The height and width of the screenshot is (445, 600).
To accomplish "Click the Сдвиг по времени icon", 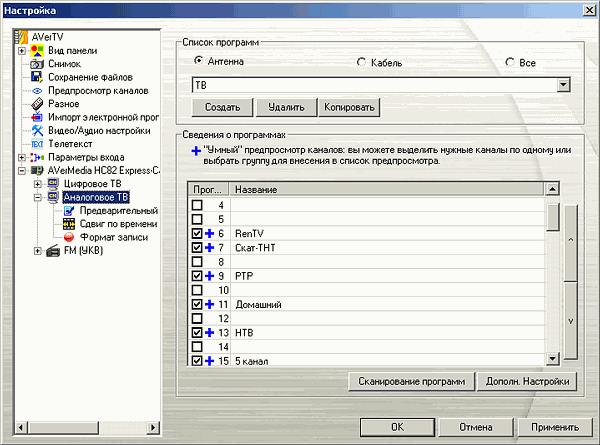I will 69,224.
